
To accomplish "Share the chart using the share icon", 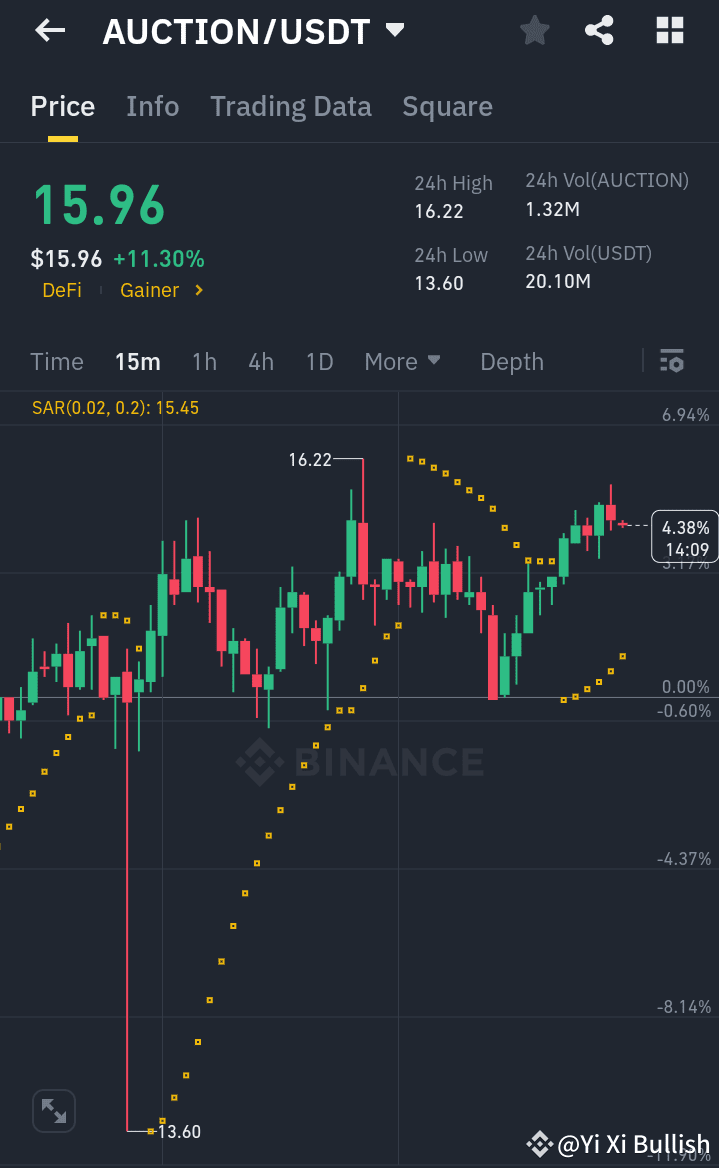I will pyautogui.click(x=599, y=31).
